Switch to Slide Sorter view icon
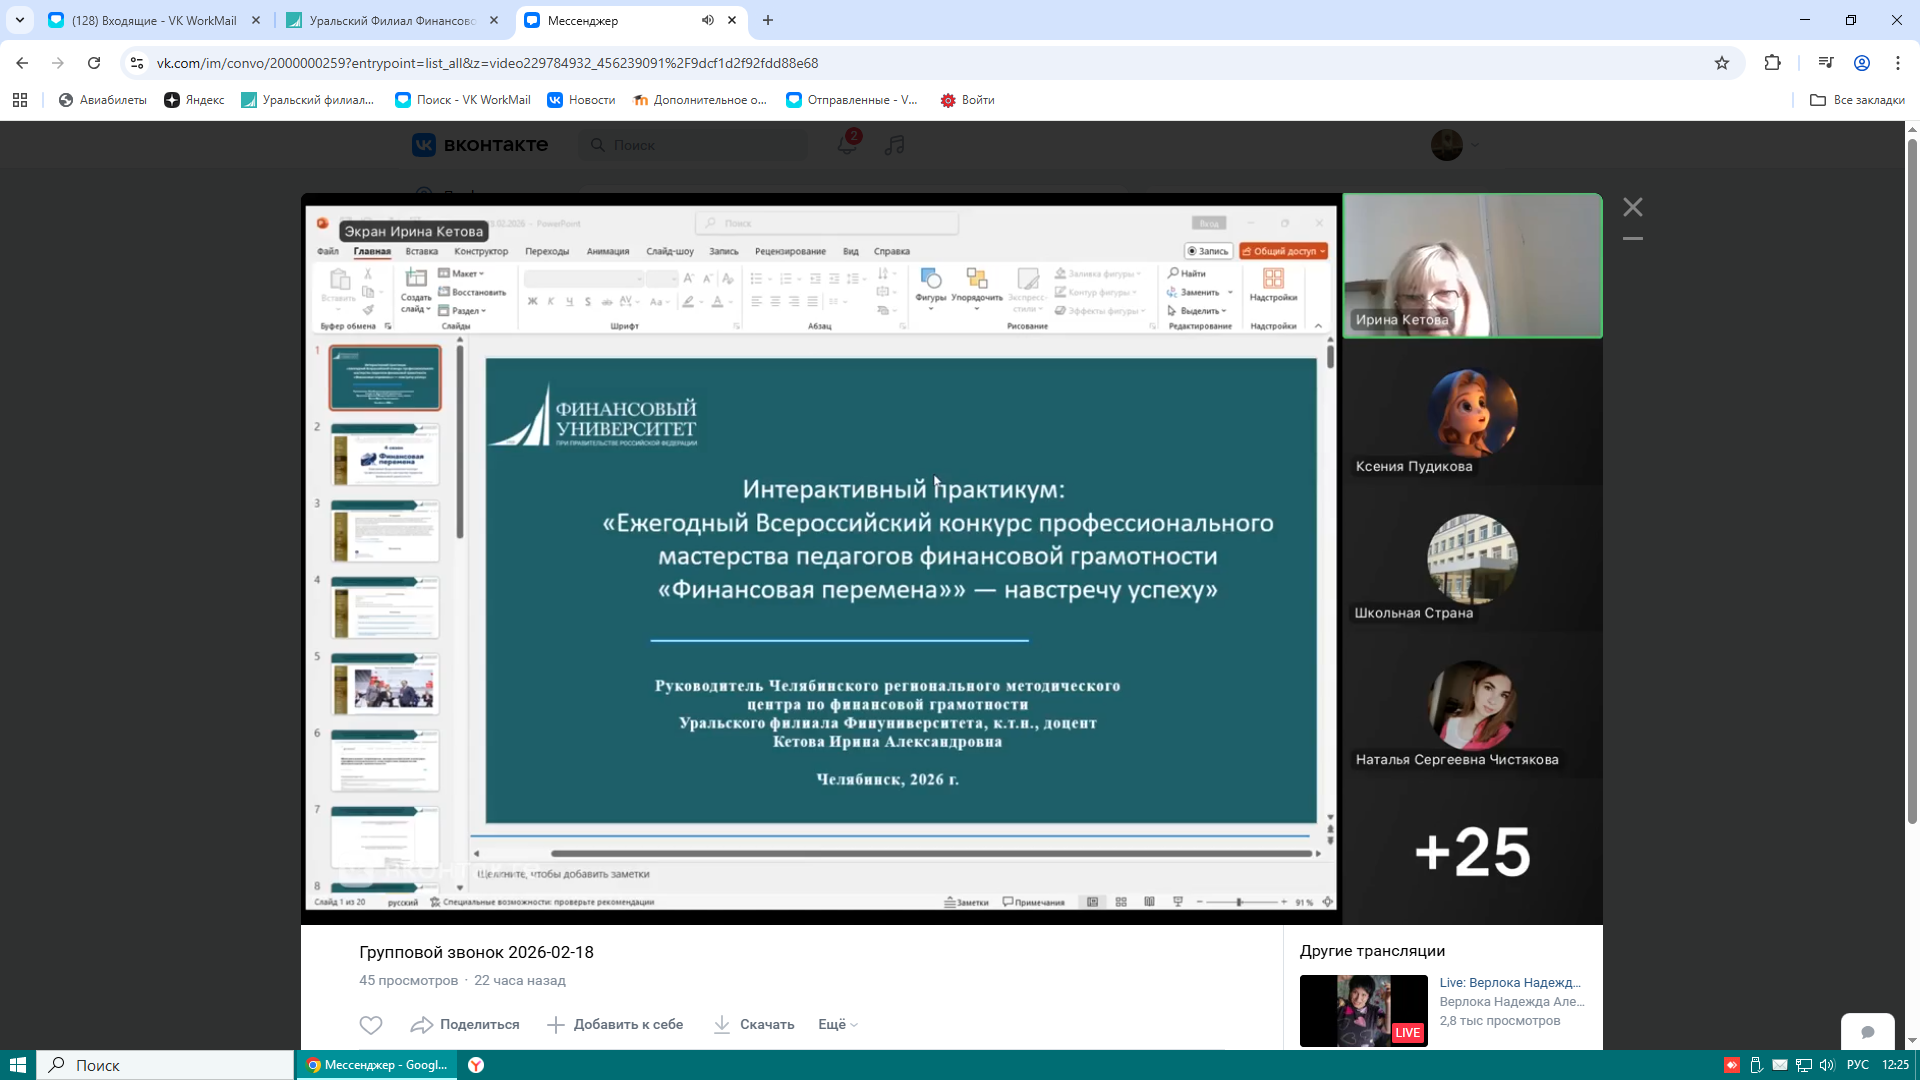 (1121, 902)
